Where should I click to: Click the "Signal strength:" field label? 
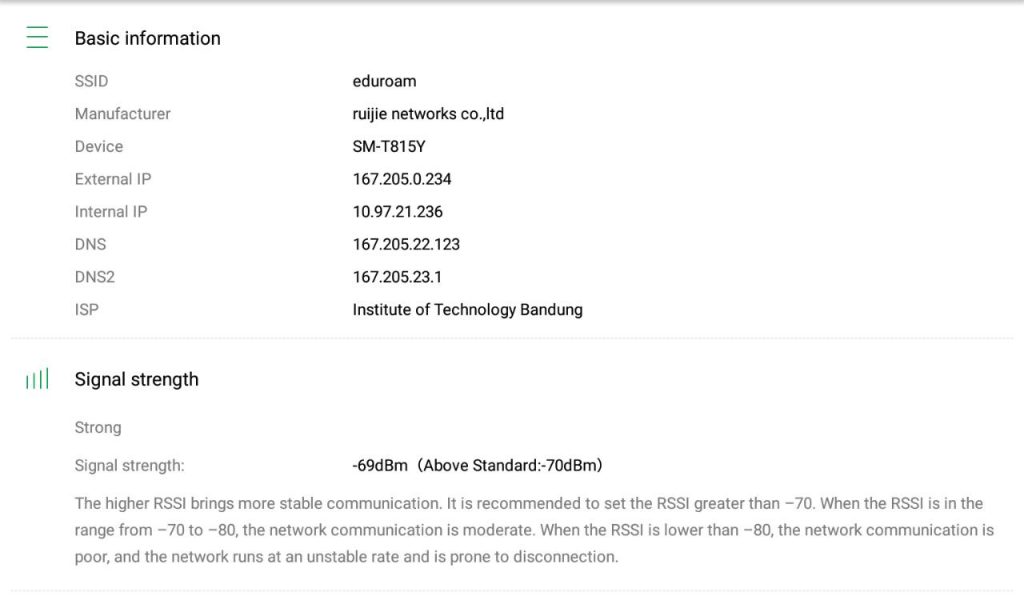tap(129, 465)
